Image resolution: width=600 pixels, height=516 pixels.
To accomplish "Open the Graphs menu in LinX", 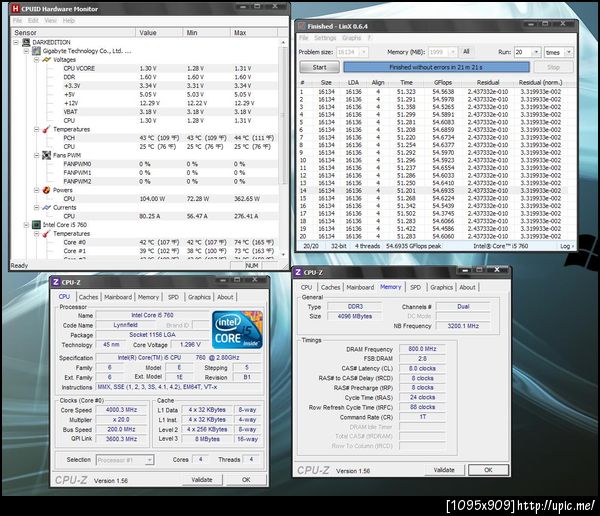I will point(351,38).
